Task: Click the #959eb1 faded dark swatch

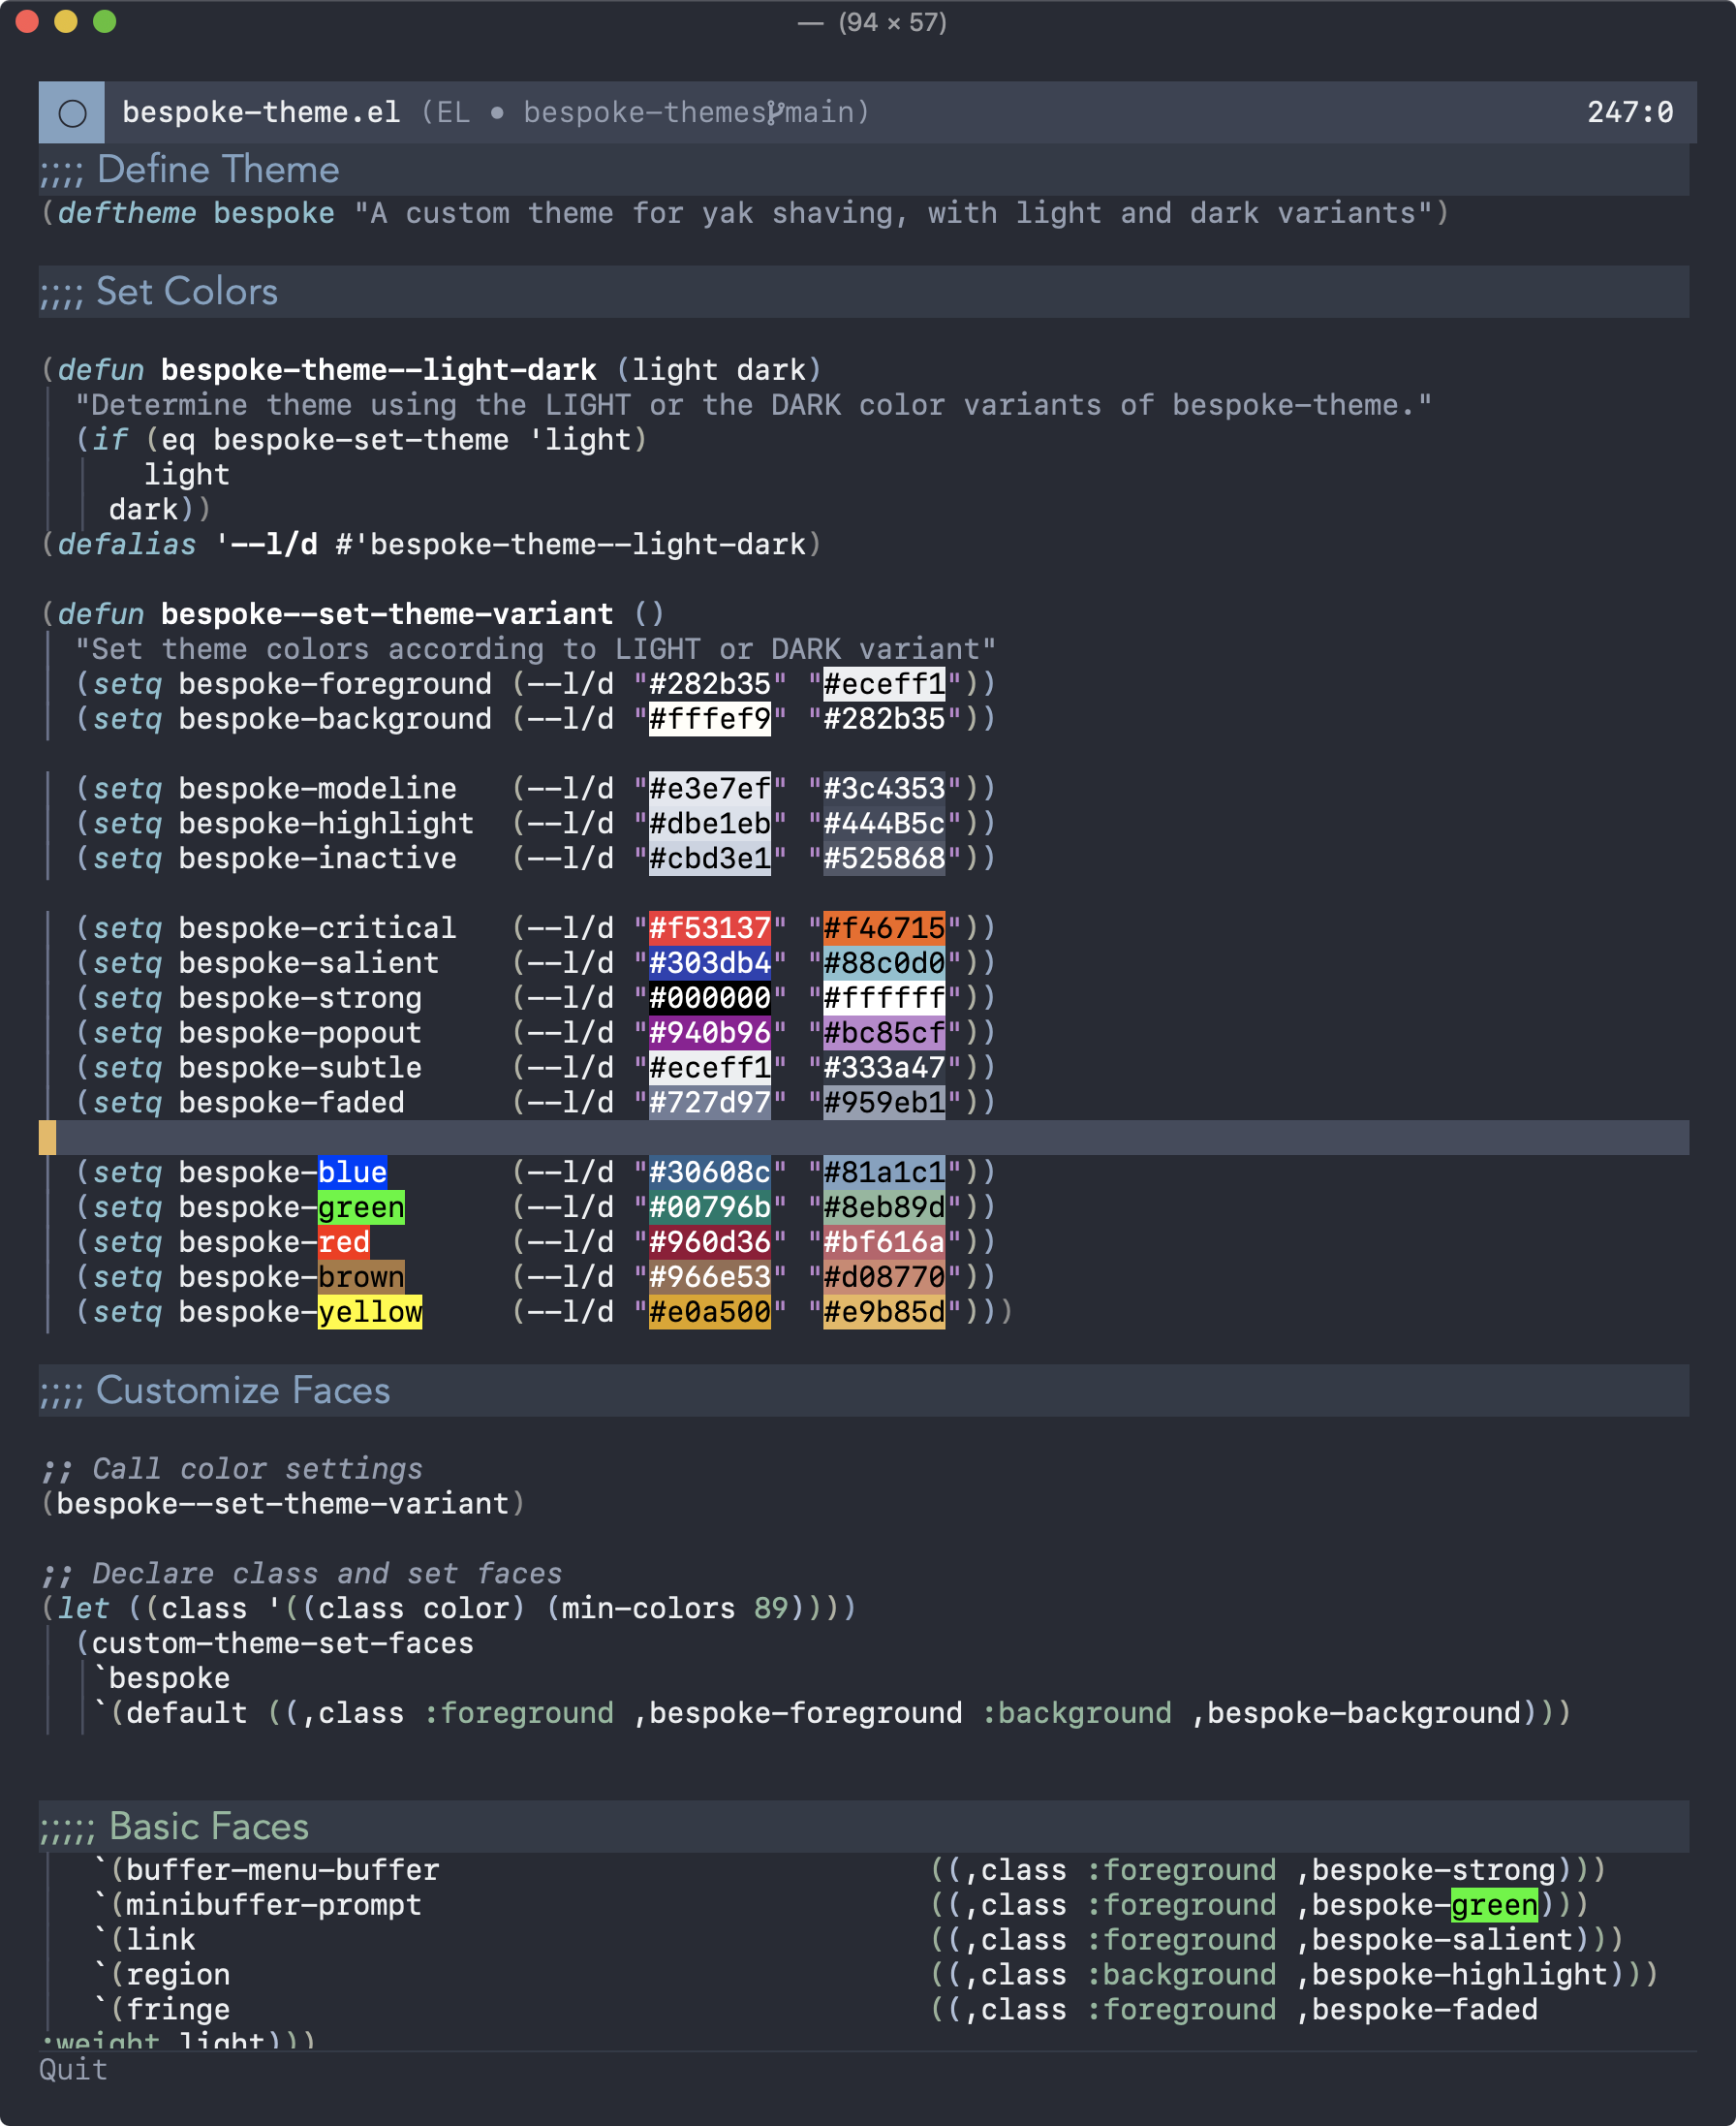Action: 884,1103
